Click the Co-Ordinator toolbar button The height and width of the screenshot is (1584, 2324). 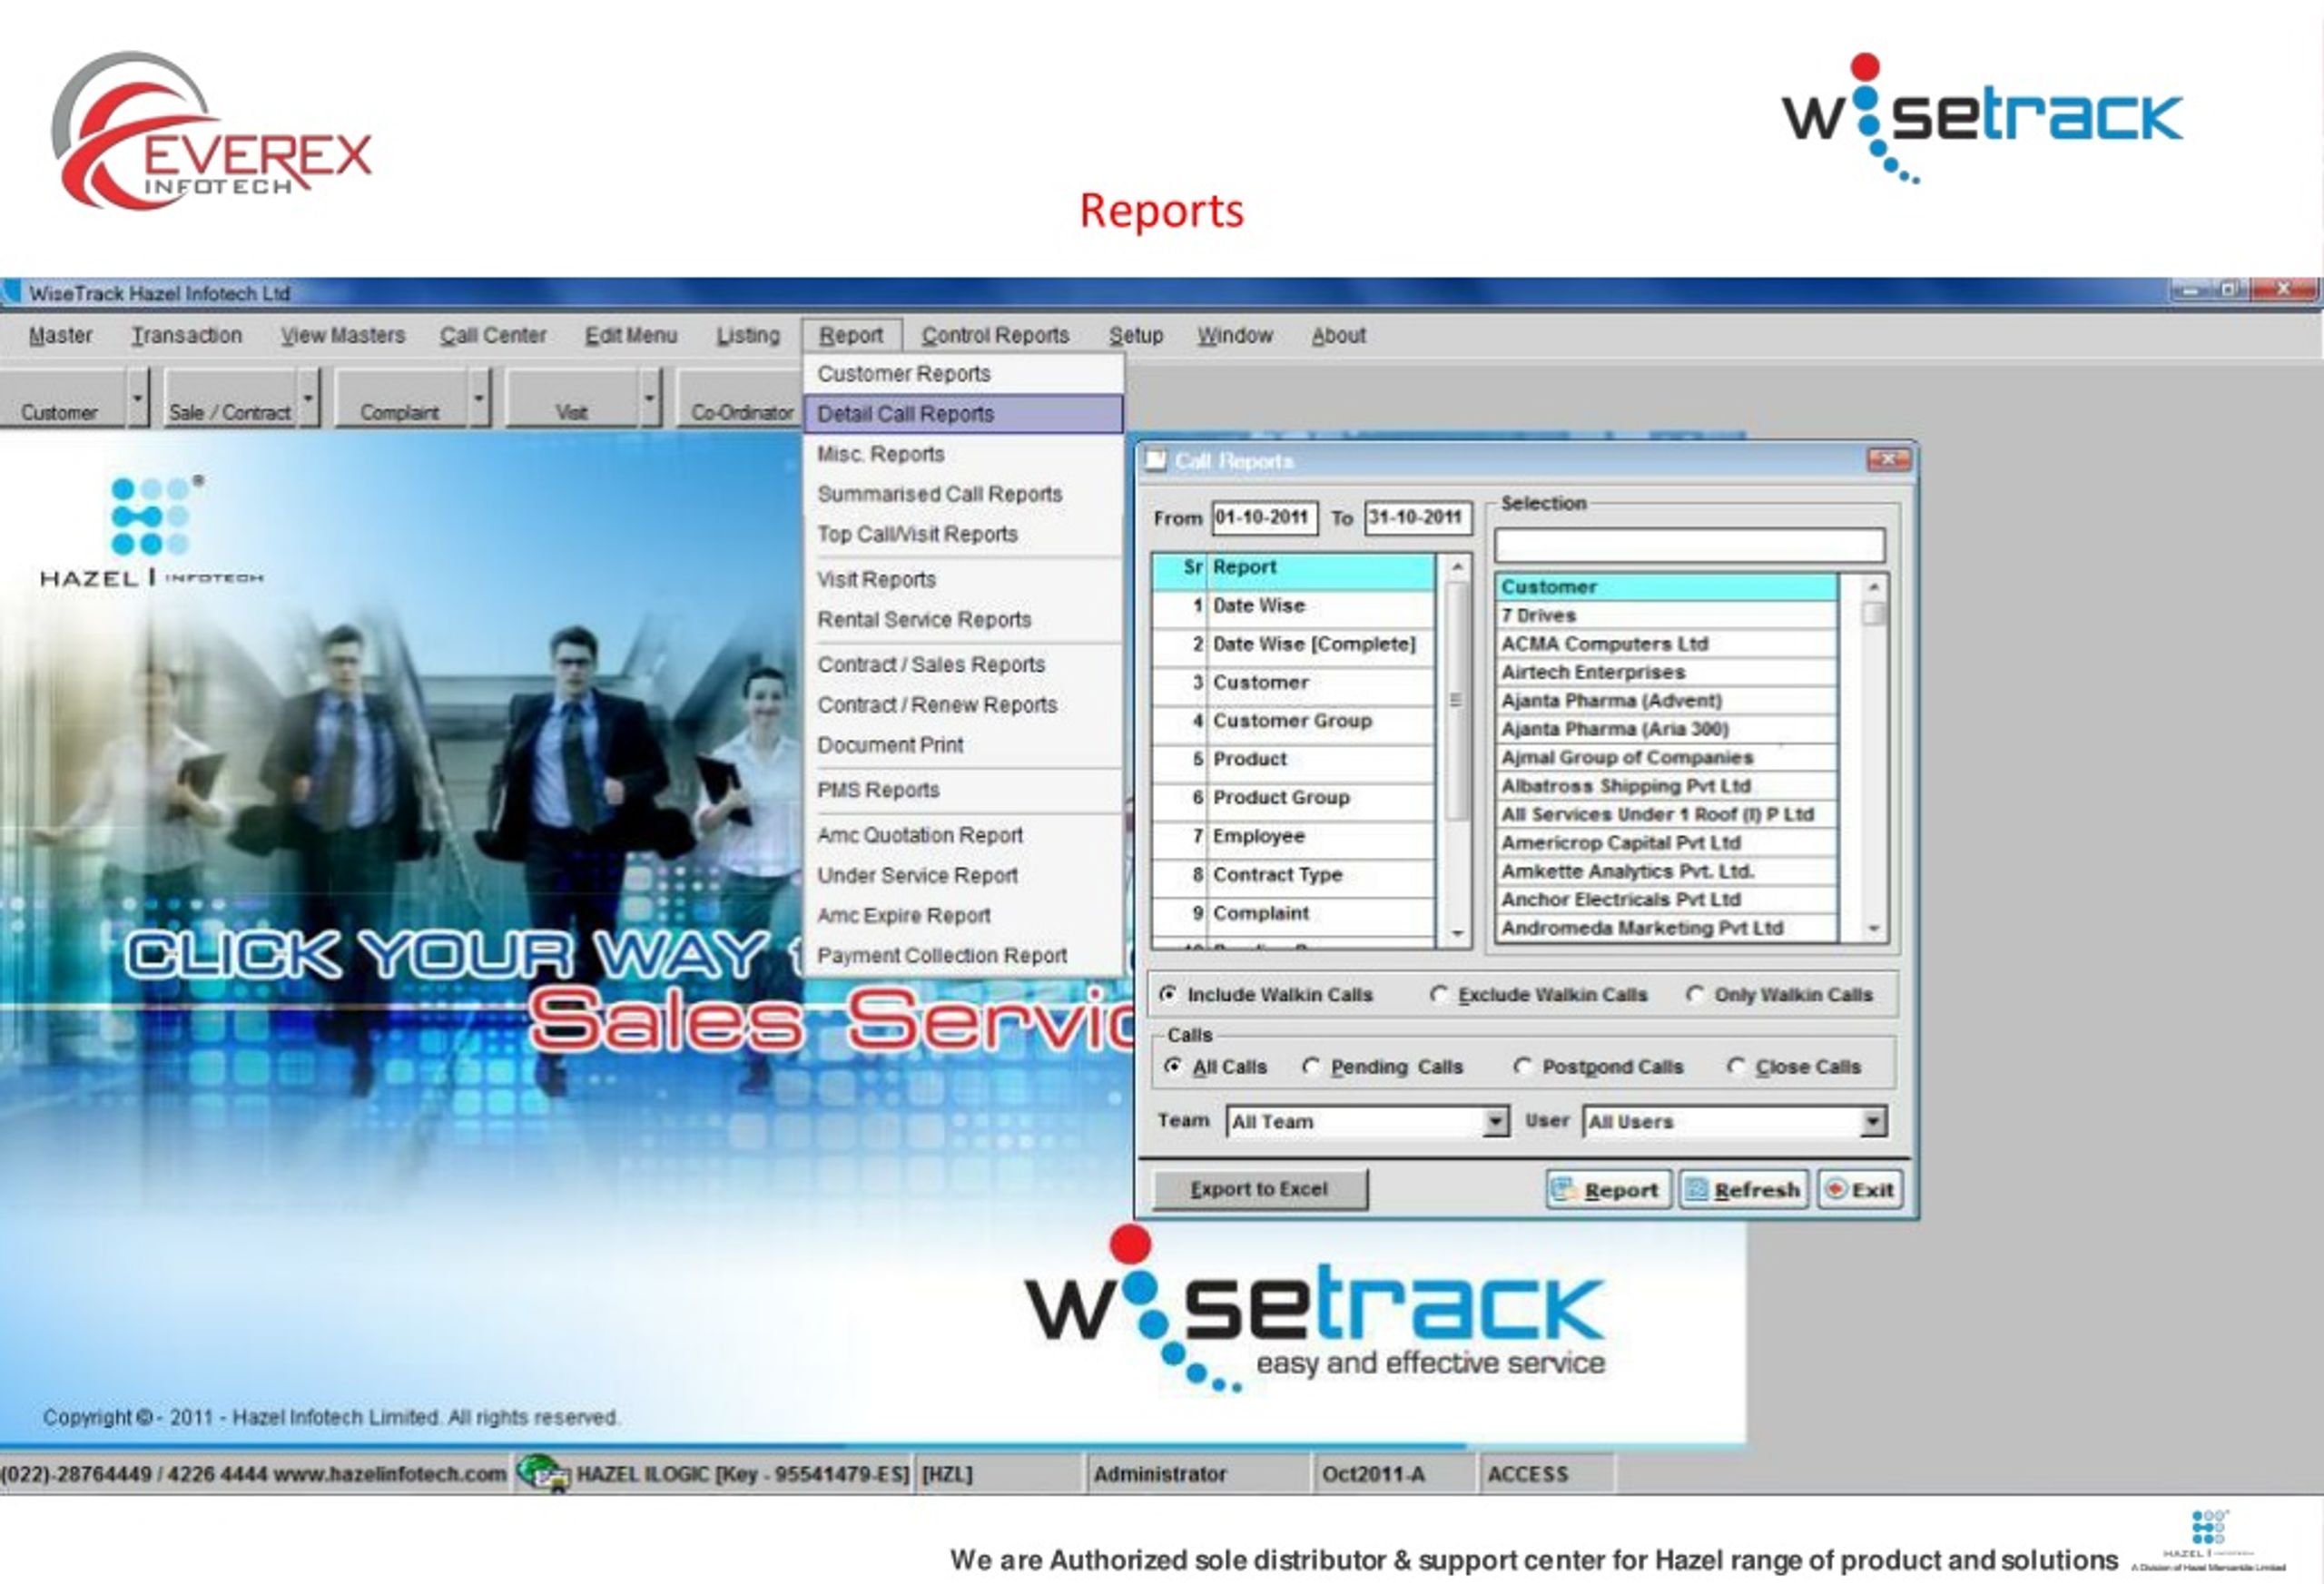click(740, 398)
